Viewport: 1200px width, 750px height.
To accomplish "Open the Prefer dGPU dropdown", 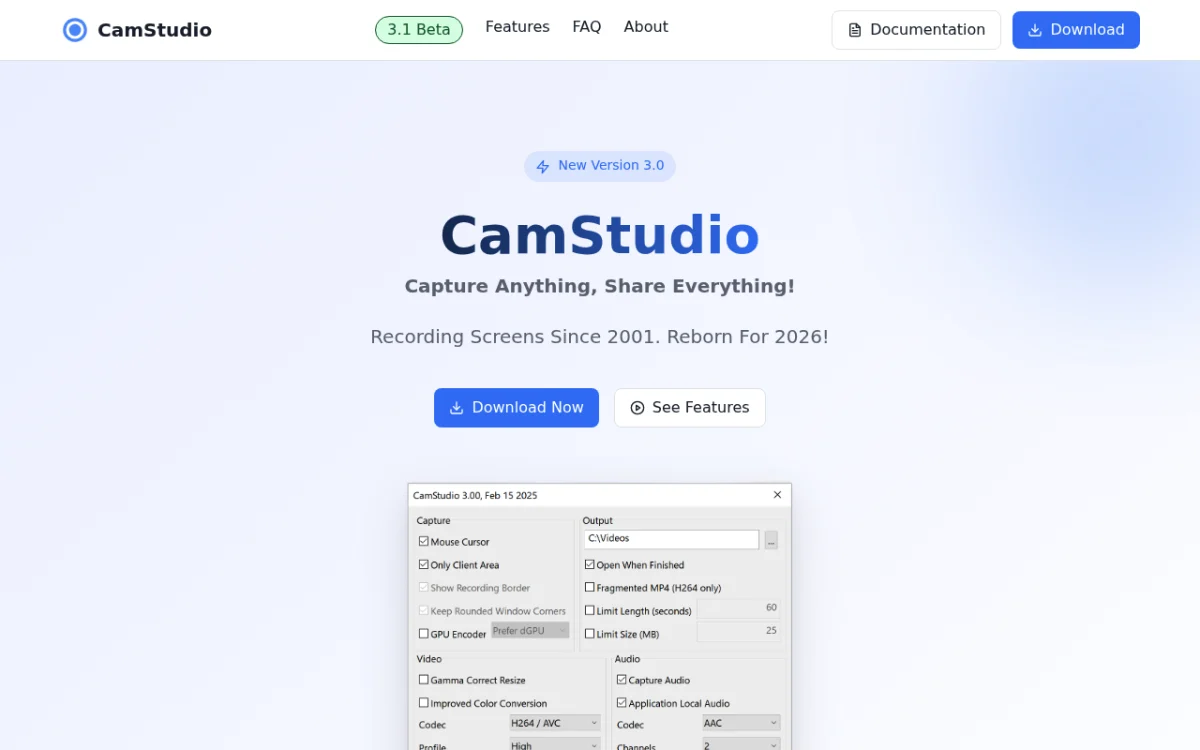I will pyautogui.click(x=530, y=631).
